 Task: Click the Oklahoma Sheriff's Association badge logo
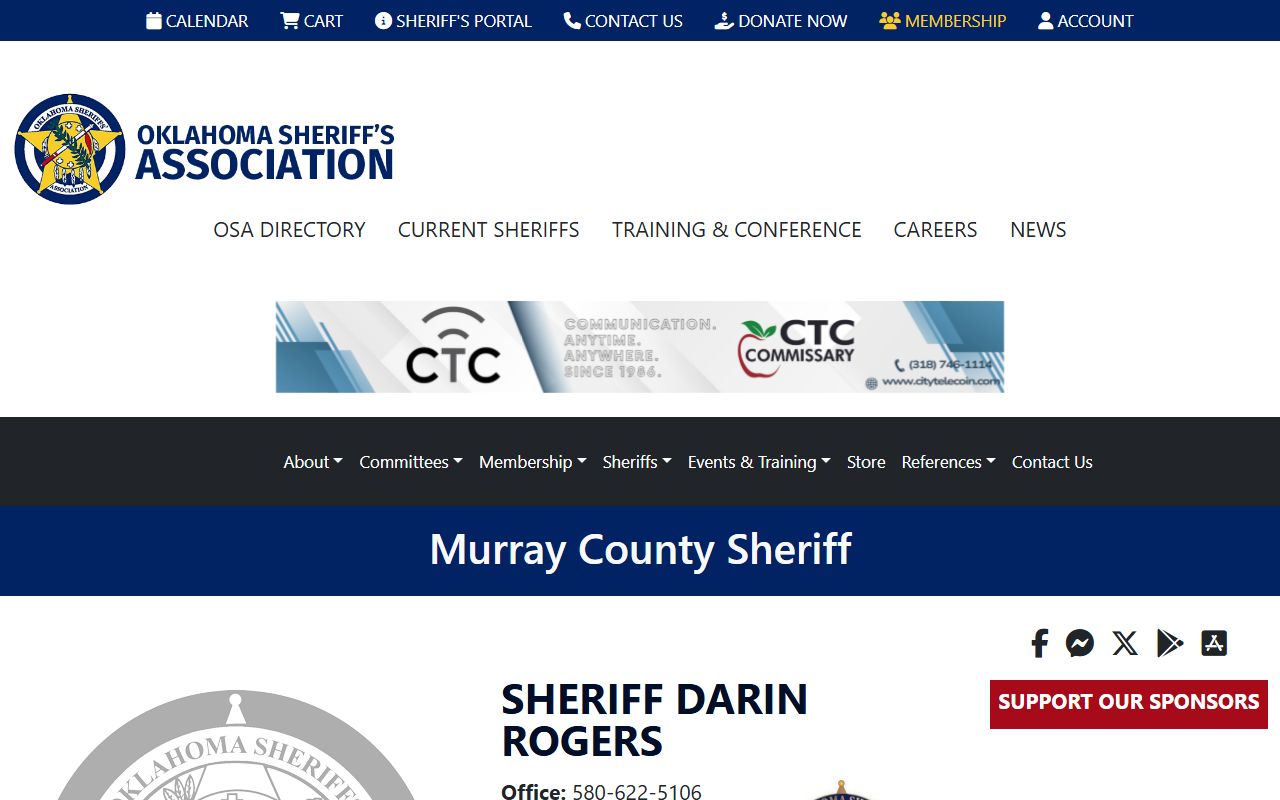(70, 149)
